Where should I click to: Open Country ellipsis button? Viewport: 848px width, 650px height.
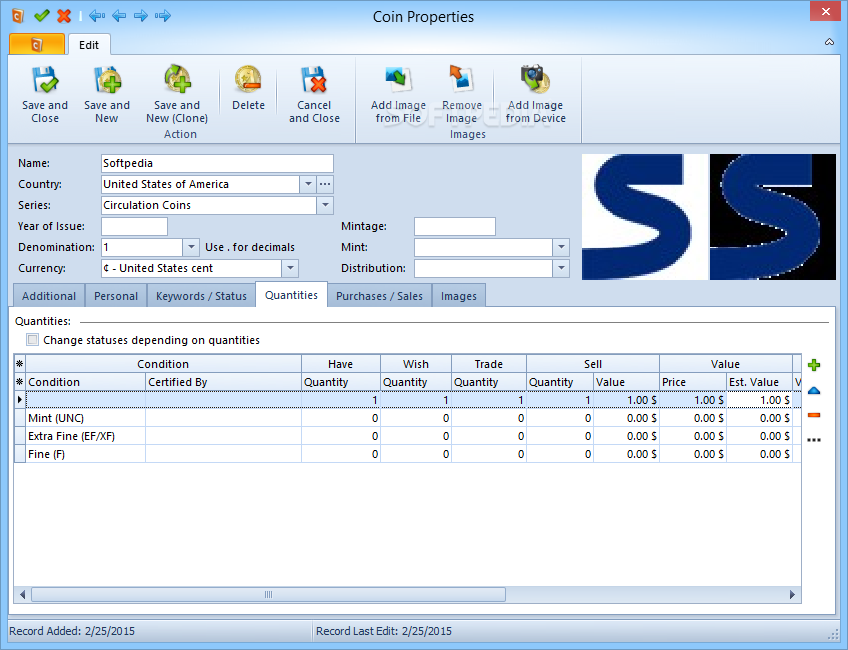(x=324, y=184)
